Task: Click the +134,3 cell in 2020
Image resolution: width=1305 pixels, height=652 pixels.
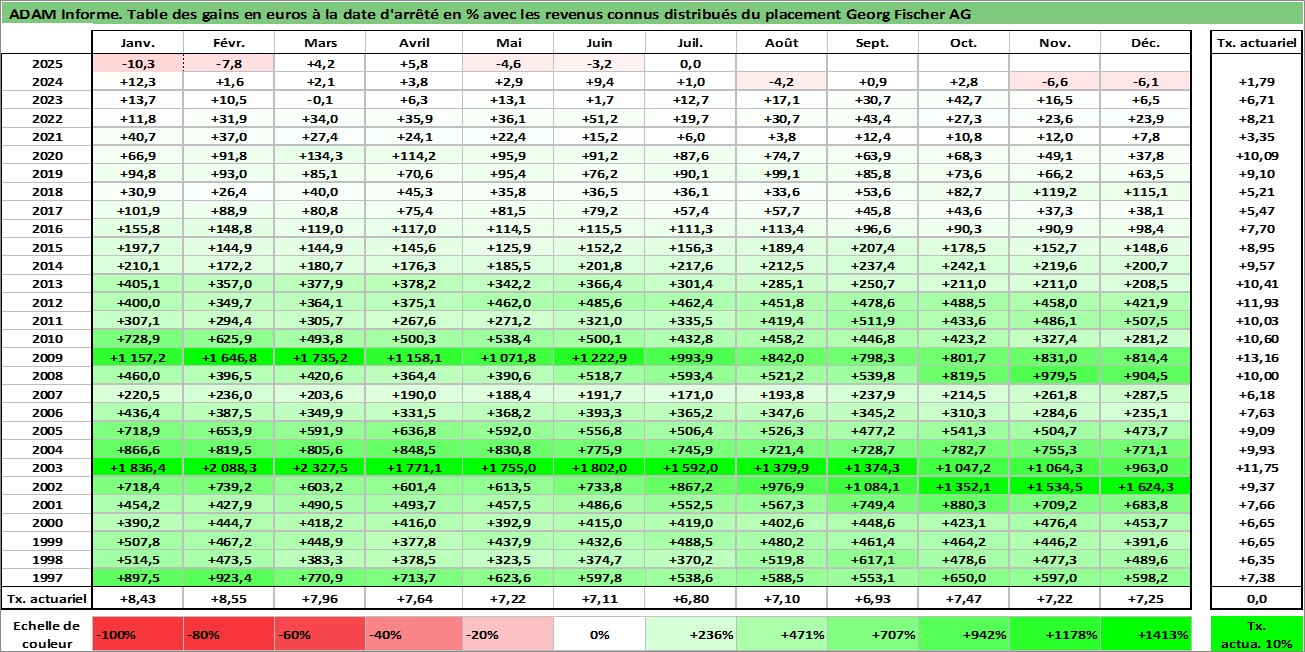Action: click(x=320, y=155)
